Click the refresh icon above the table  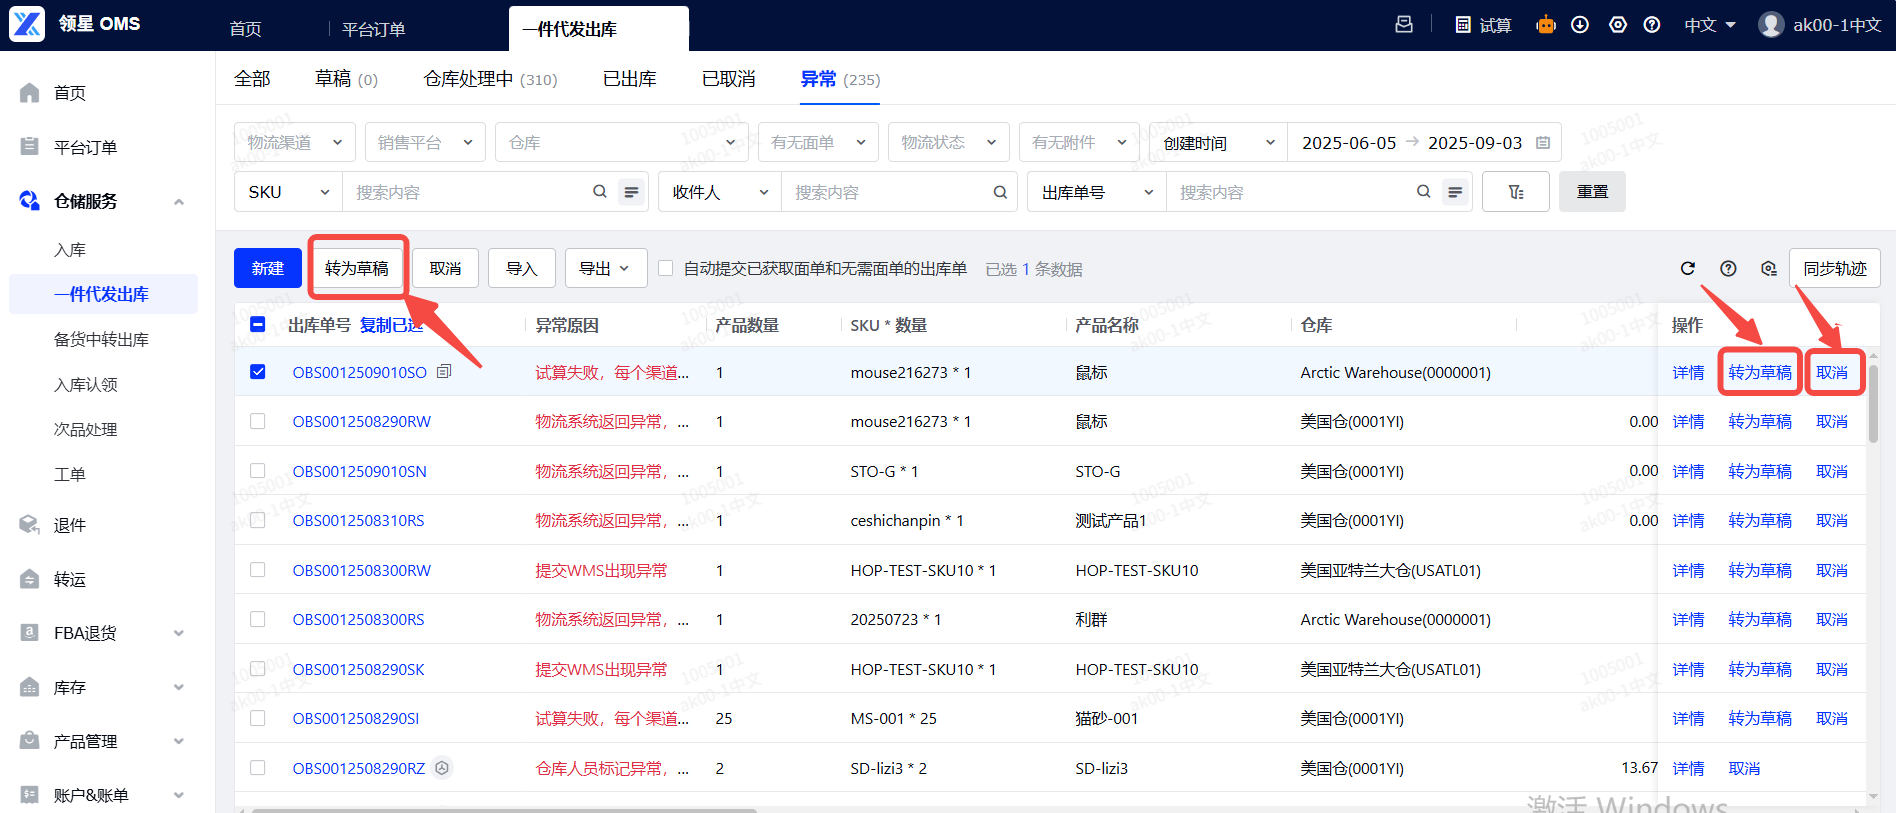point(1687,268)
